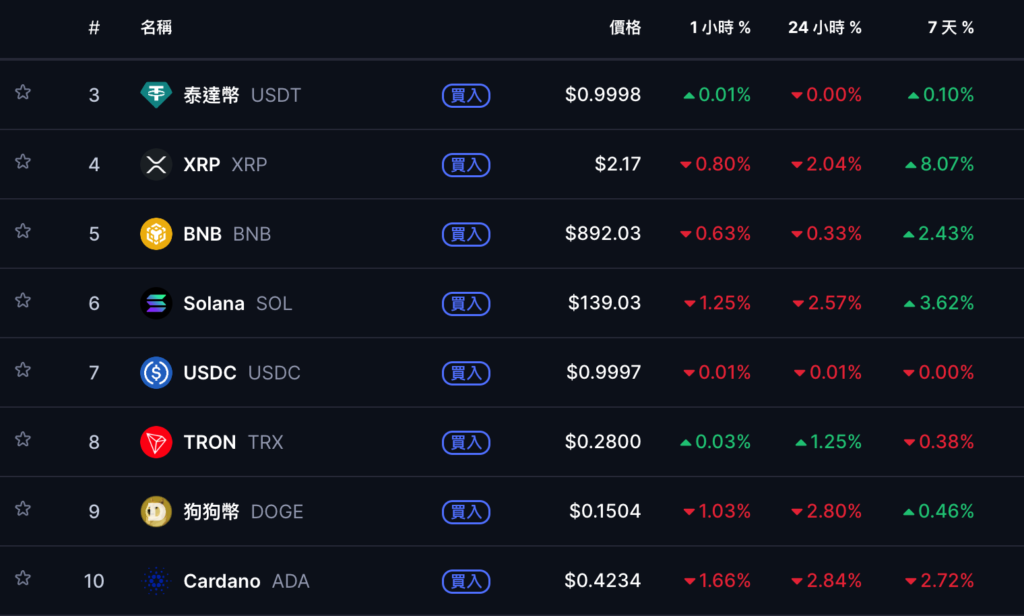The height and width of the screenshot is (616, 1024).
Task: Click the Solana coin logo
Action: pyautogui.click(x=156, y=303)
